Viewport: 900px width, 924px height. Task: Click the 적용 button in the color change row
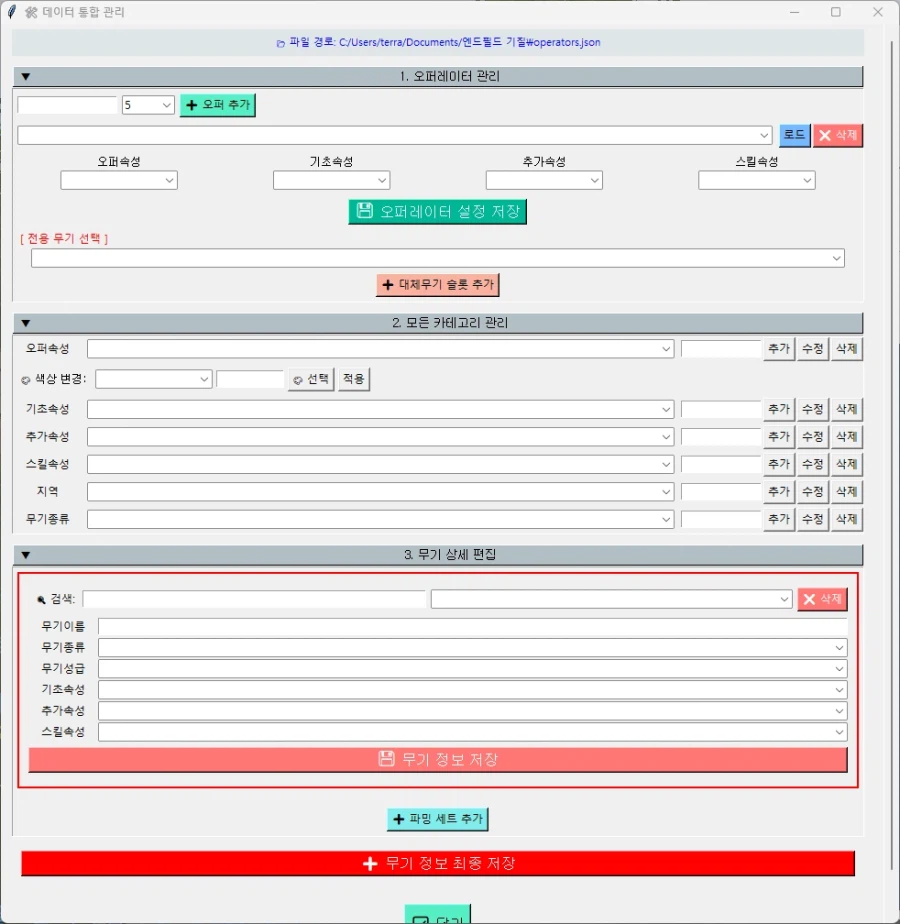352,379
